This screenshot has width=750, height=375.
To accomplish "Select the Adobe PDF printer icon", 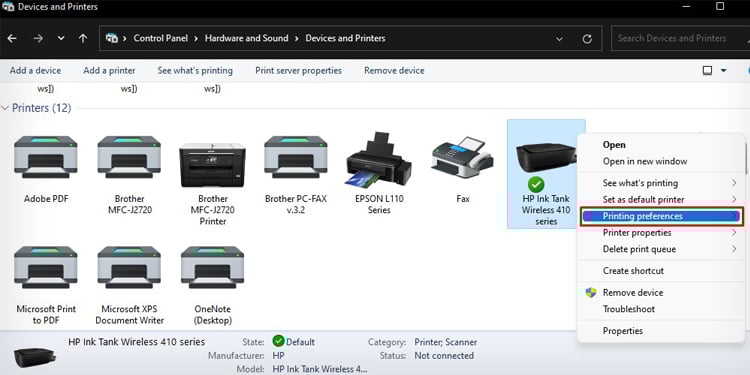I will coord(46,157).
